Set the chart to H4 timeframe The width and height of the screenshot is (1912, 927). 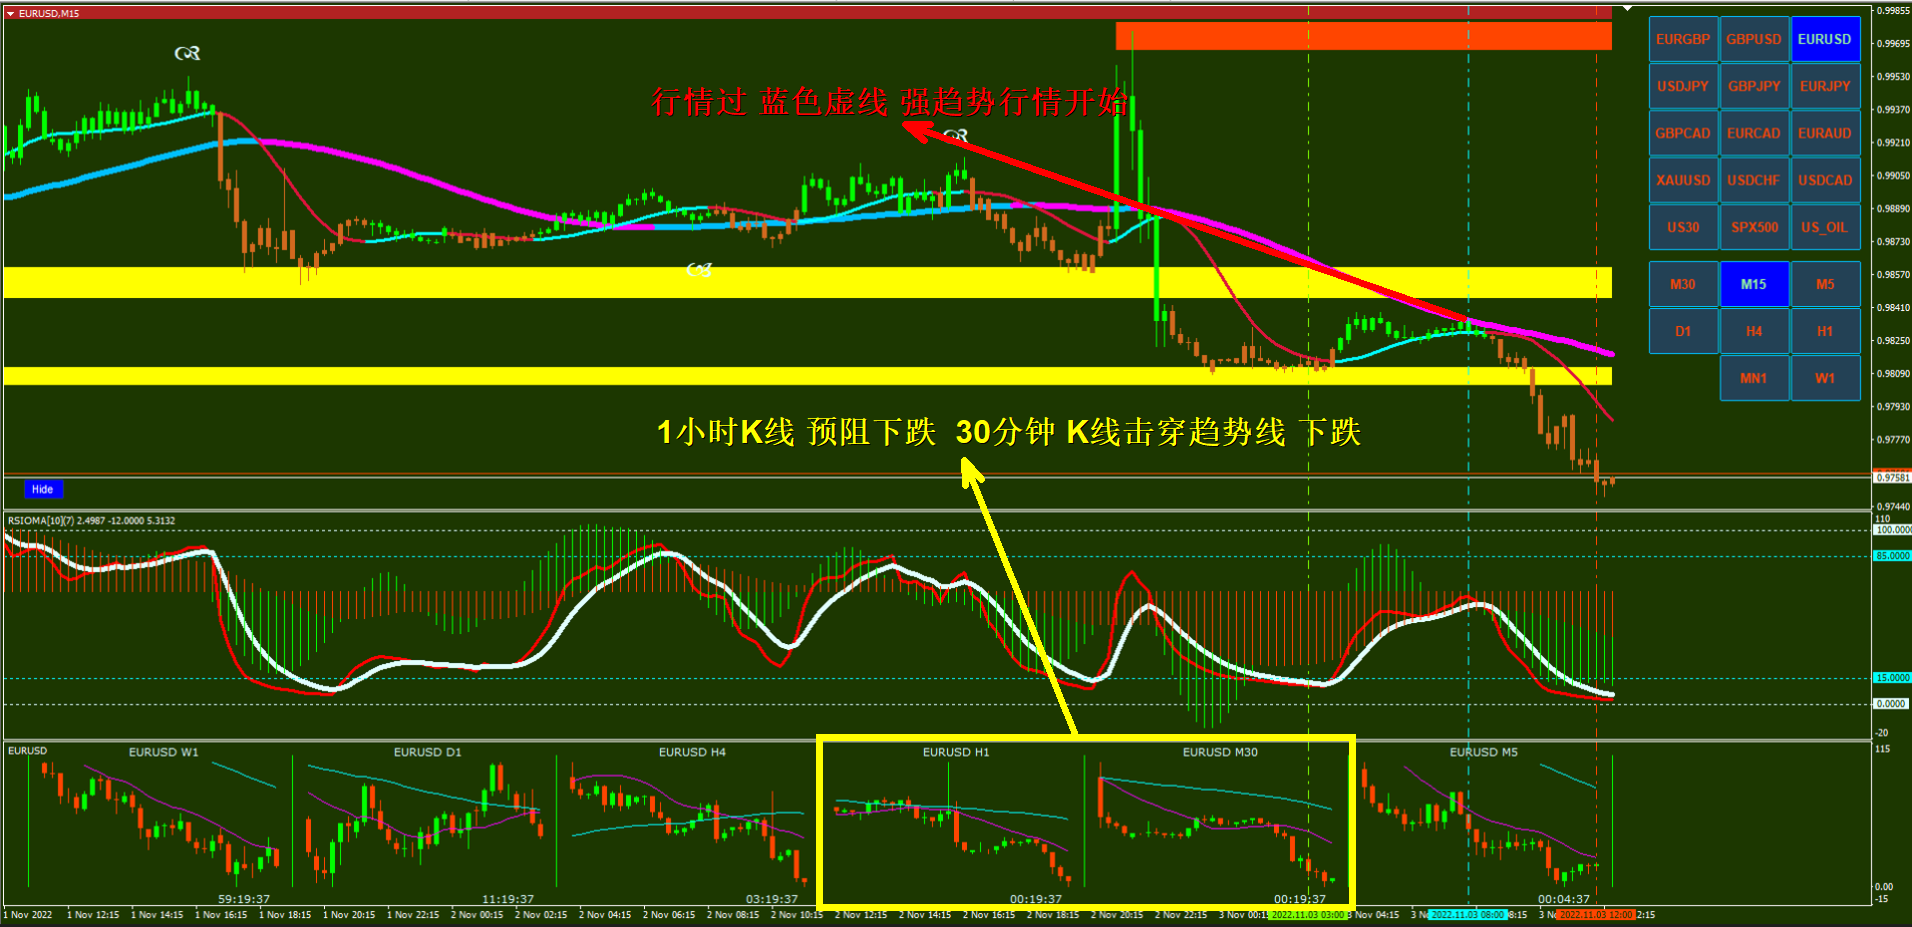click(1754, 331)
